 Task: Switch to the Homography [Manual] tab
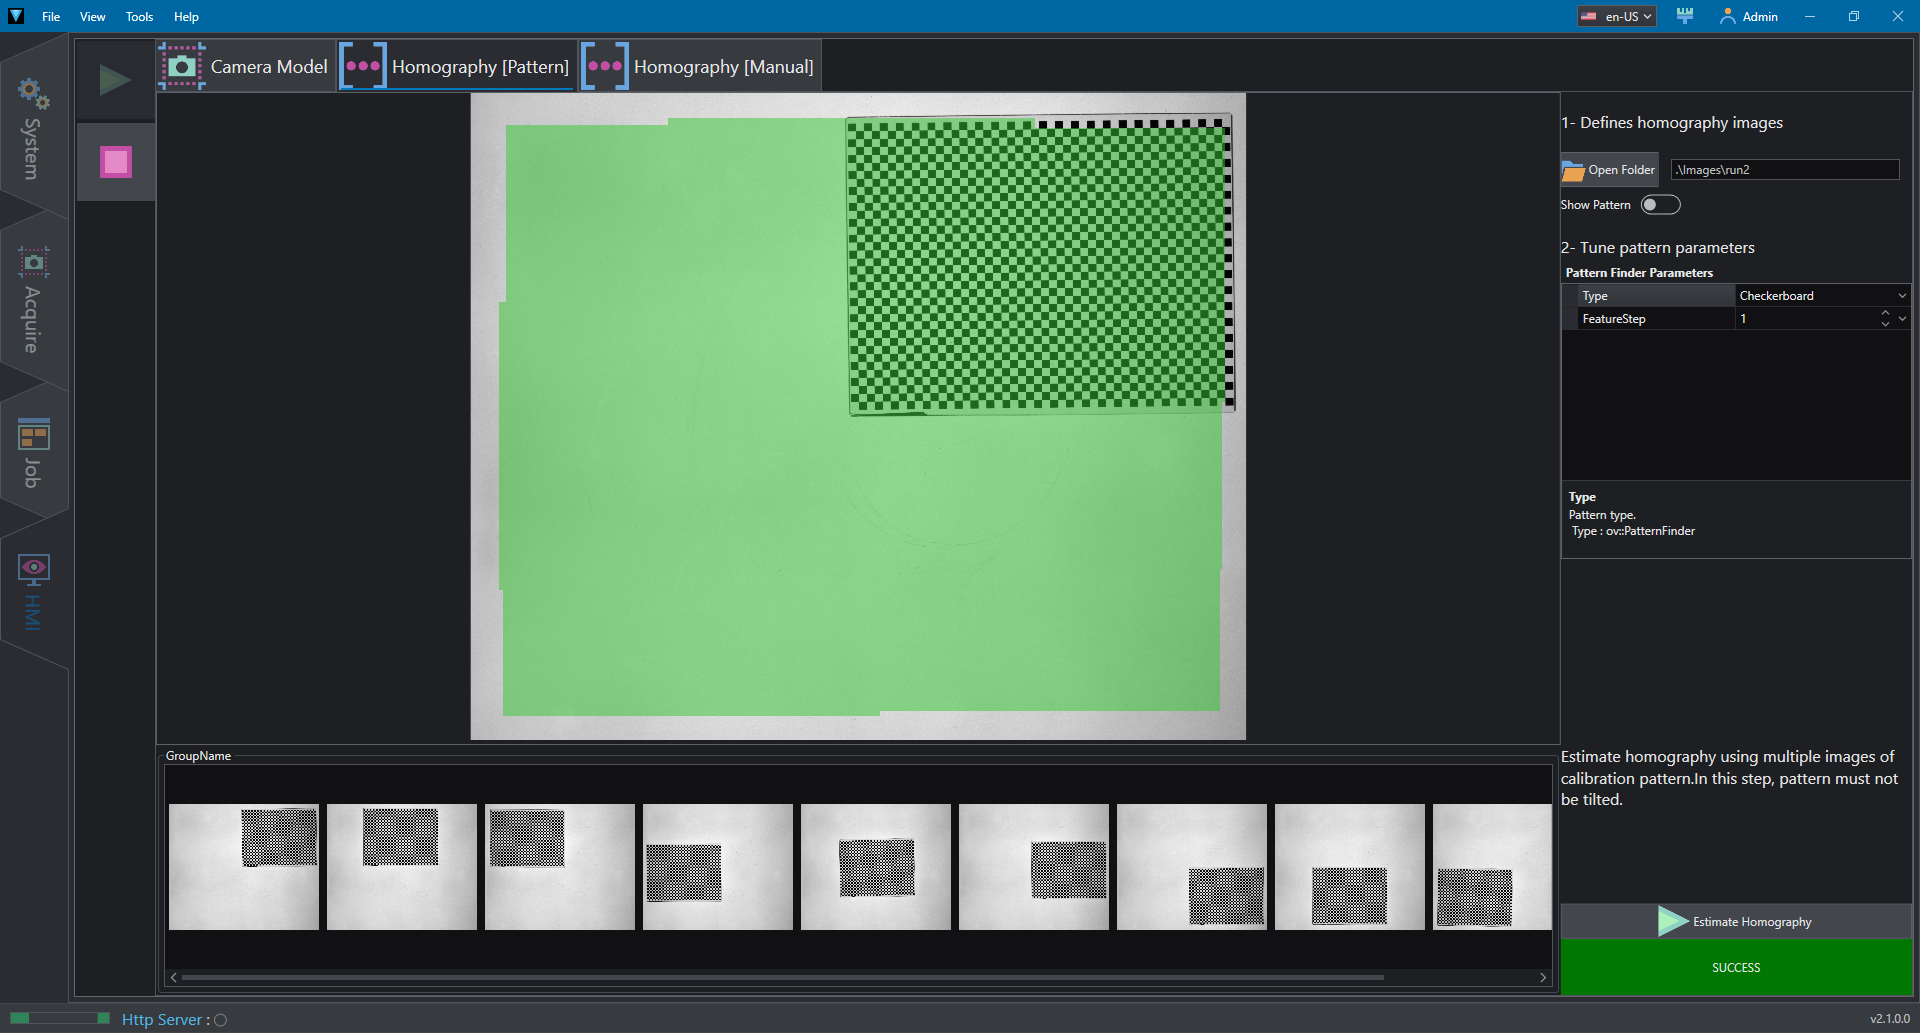click(701, 66)
